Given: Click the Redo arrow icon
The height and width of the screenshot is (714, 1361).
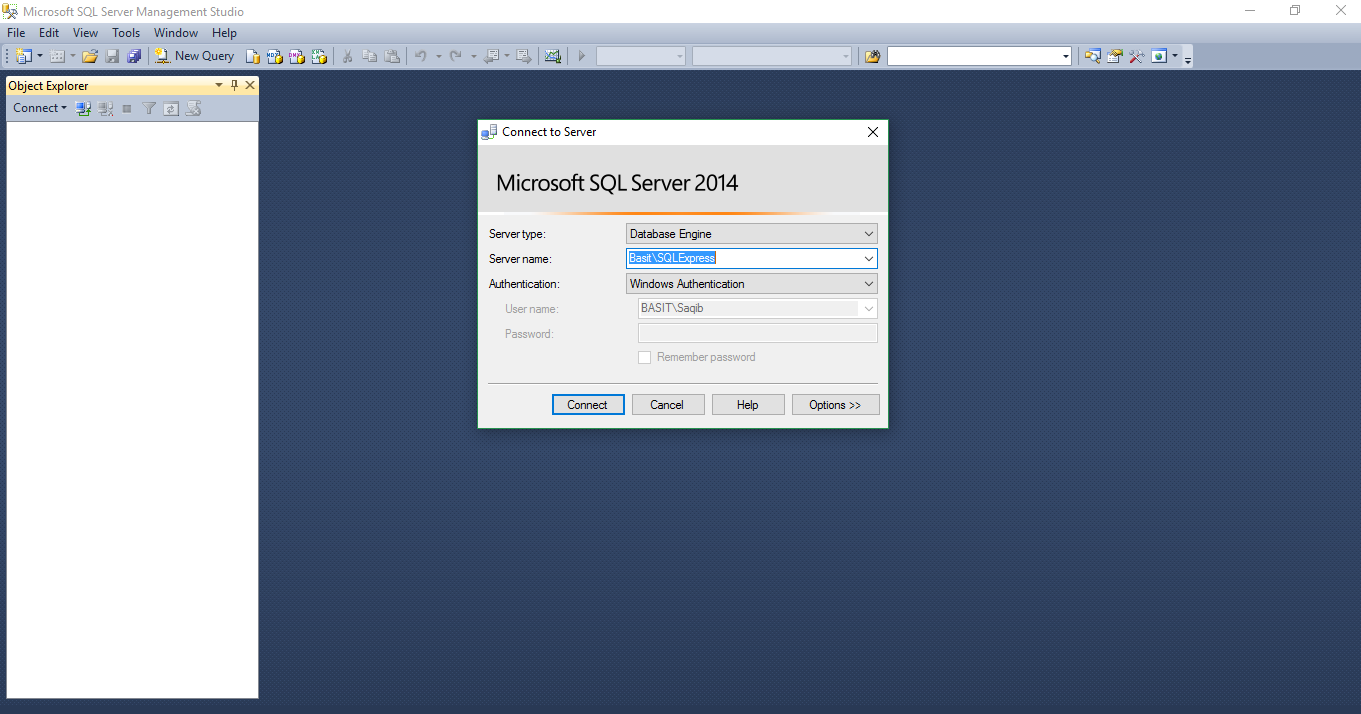Looking at the screenshot, I should point(455,56).
